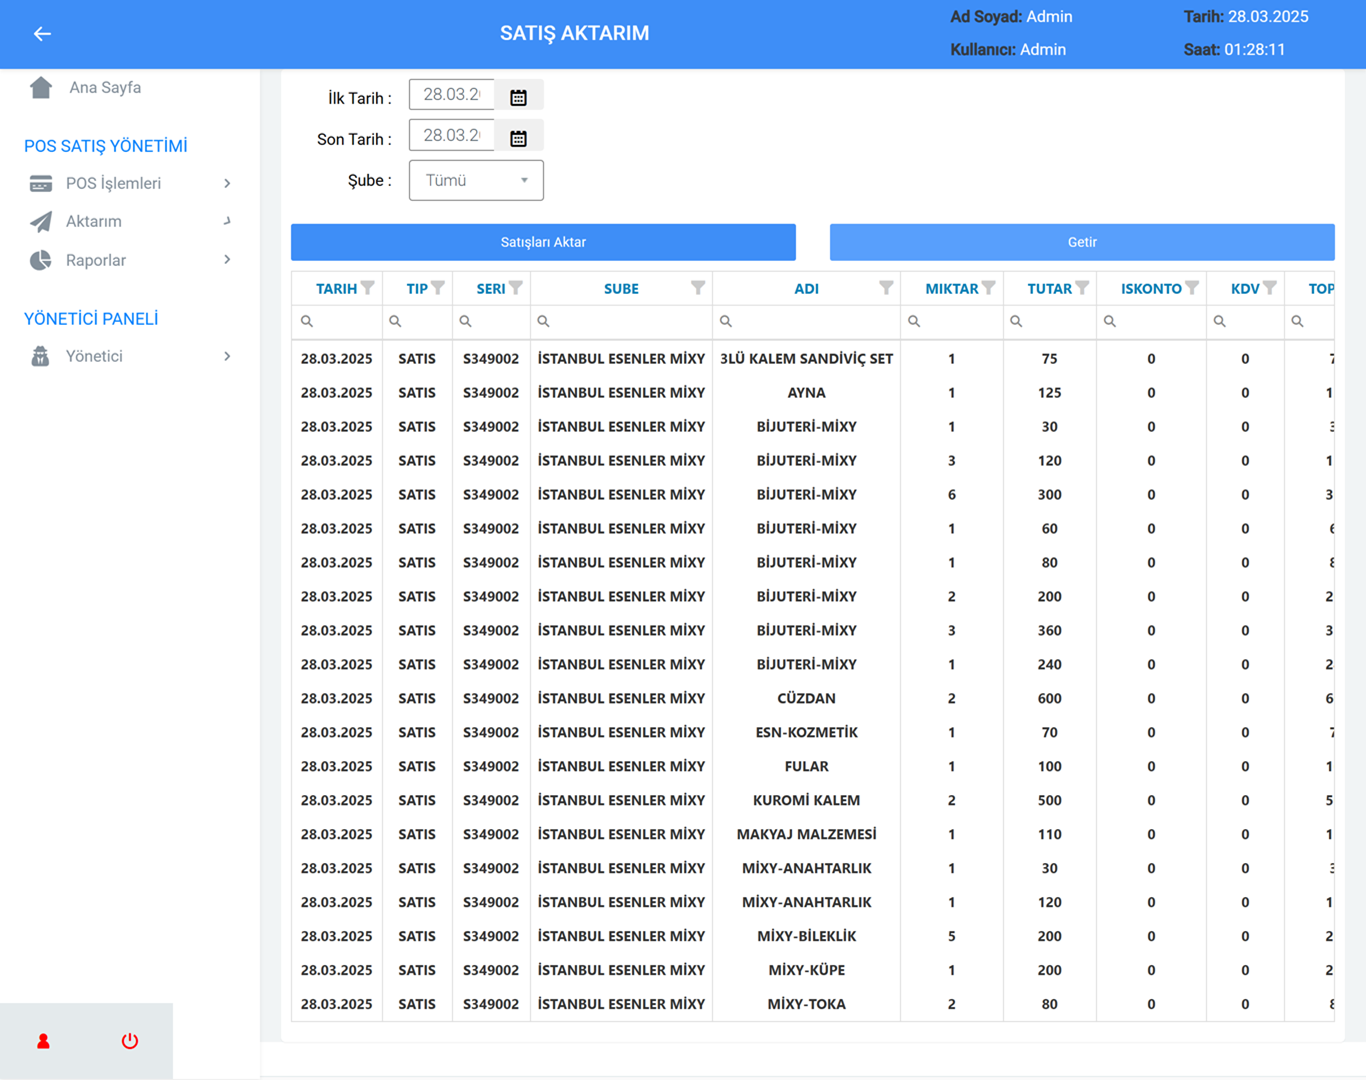This screenshot has height=1080, width=1366.
Task: Click the Aktarım paper plane icon
Action: 41,222
